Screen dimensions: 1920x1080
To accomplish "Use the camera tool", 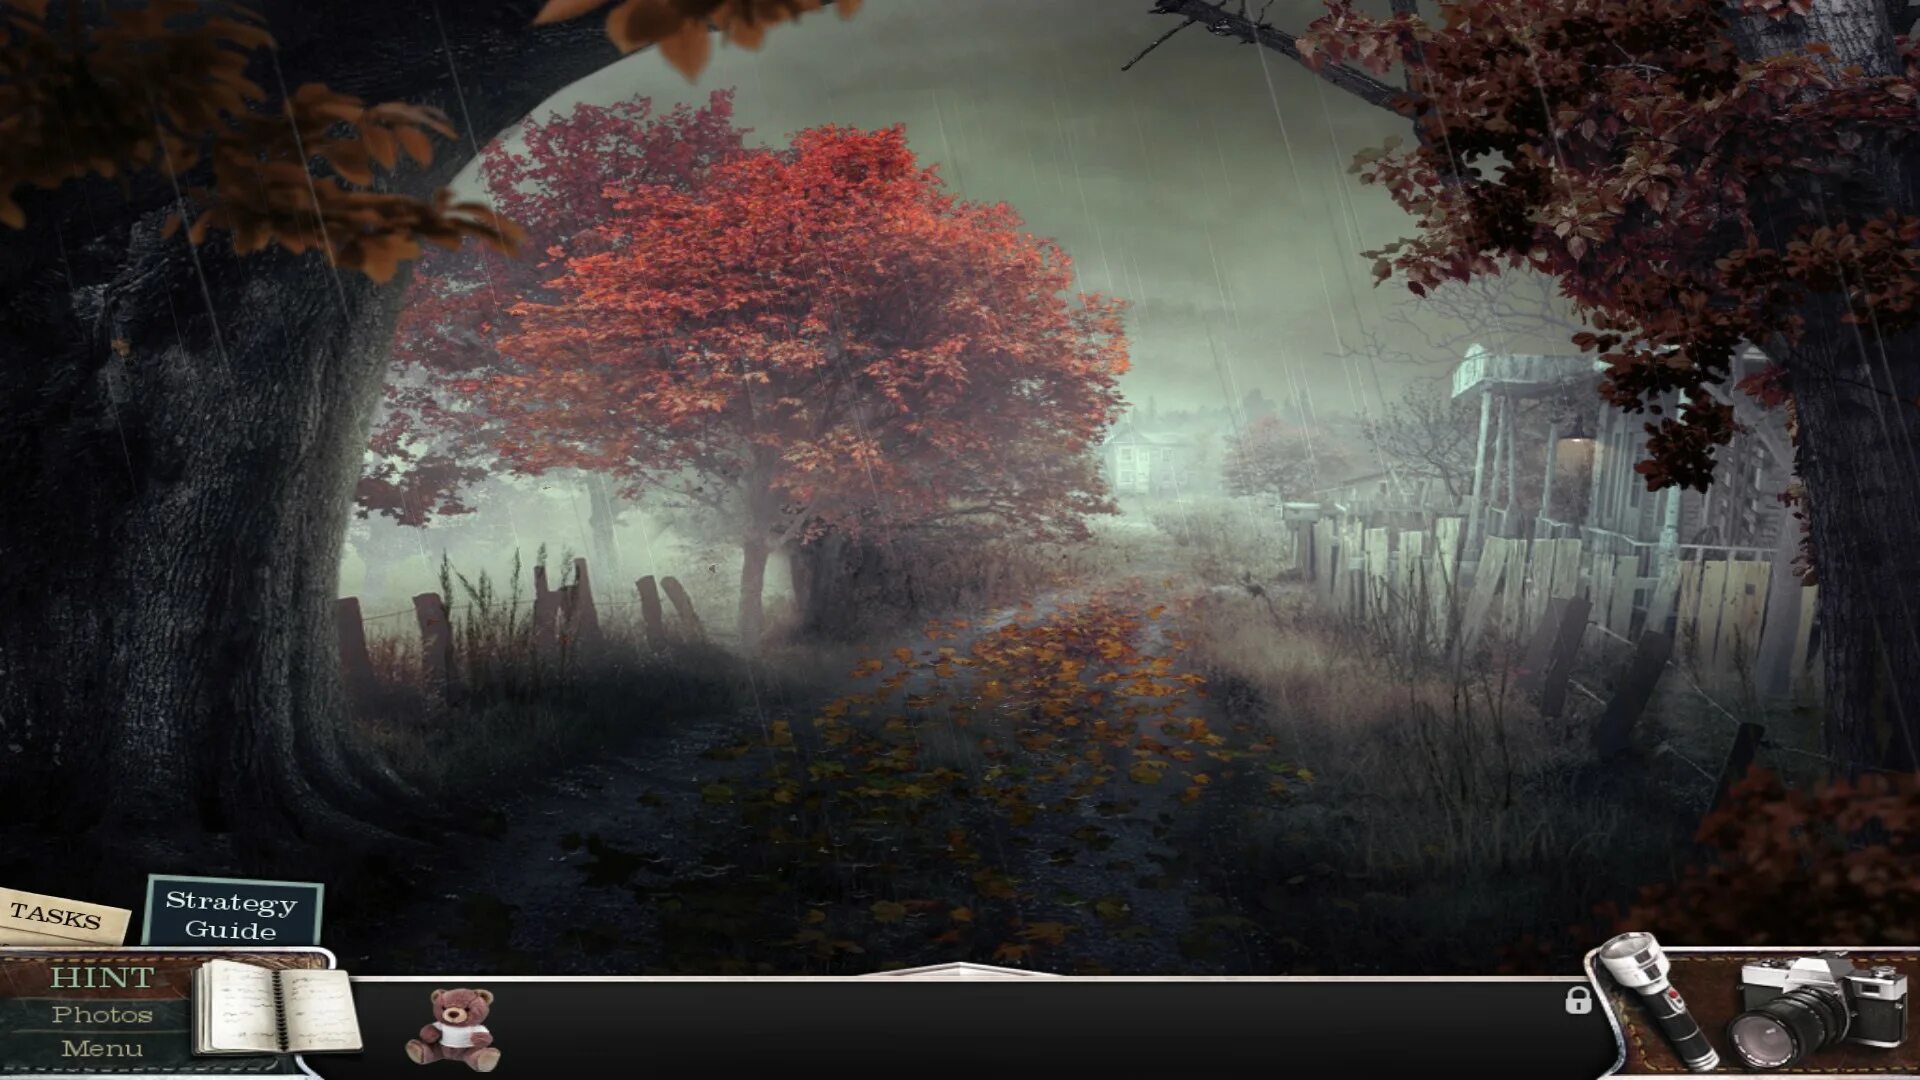I will (x=1818, y=1010).
